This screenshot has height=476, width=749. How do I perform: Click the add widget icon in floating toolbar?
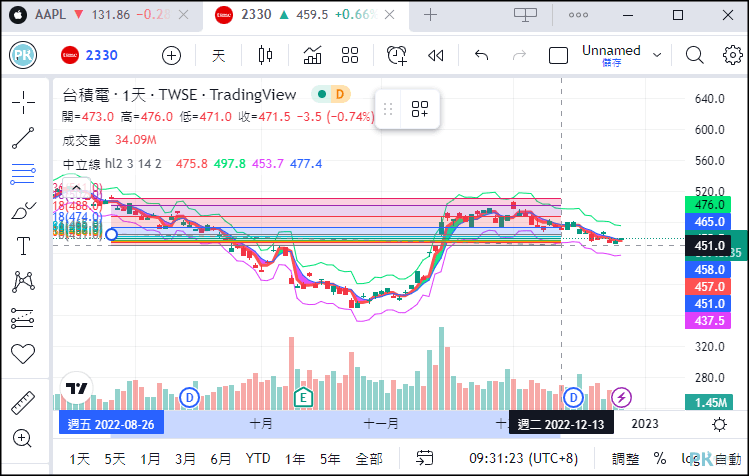tap(419, 109)
